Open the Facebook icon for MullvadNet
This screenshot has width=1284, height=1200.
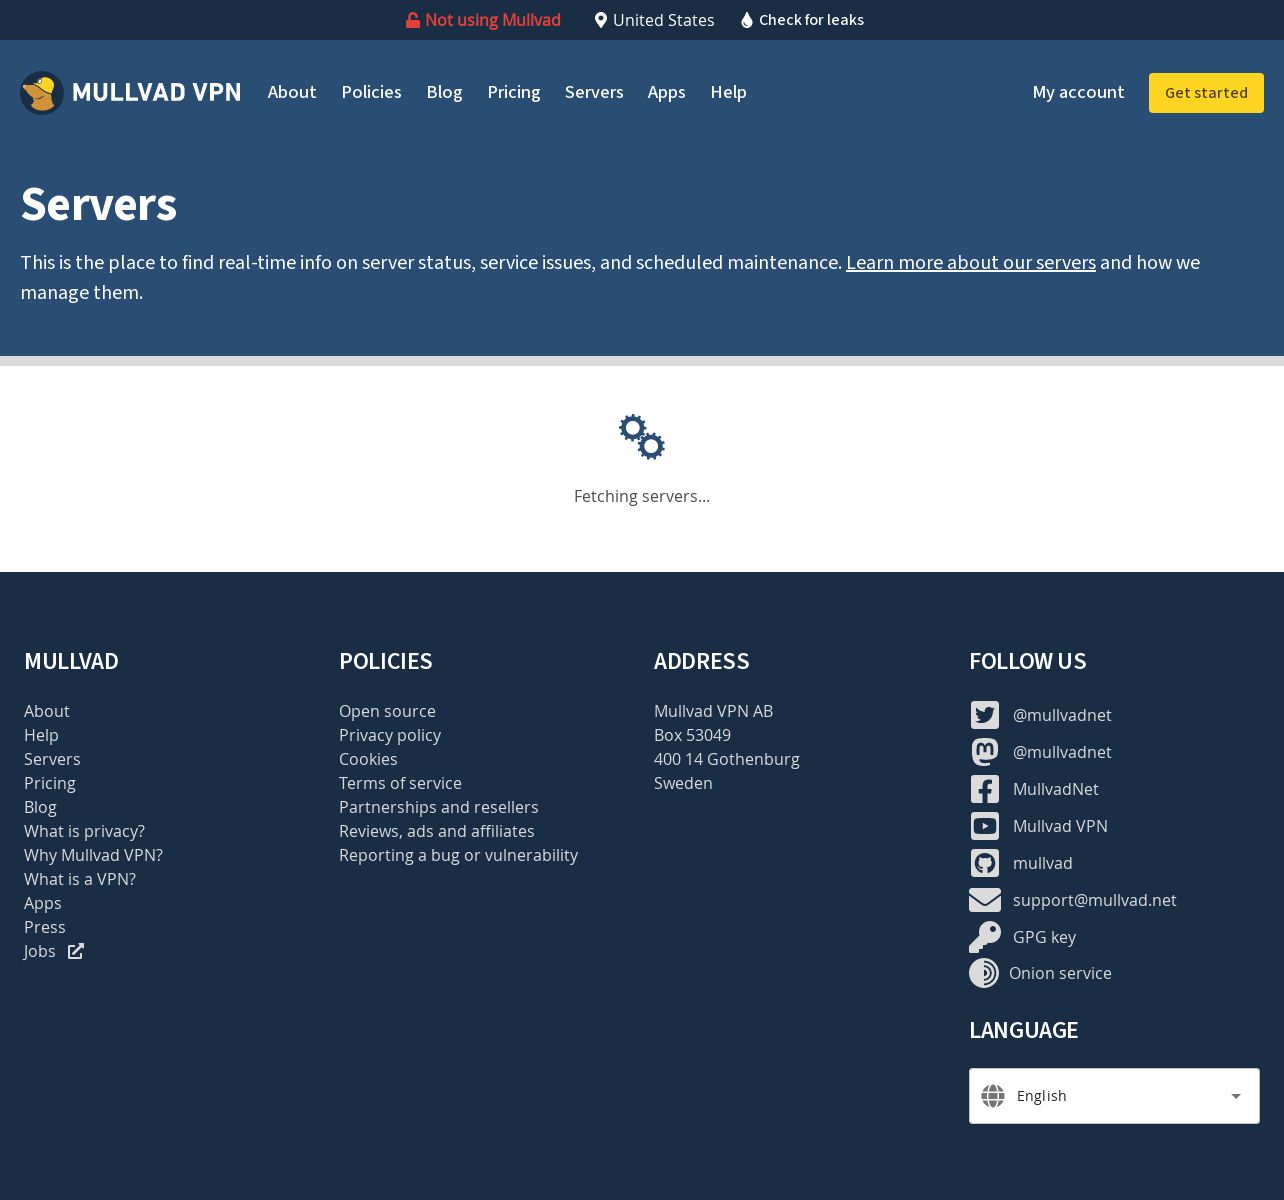(x=985, y=789)
